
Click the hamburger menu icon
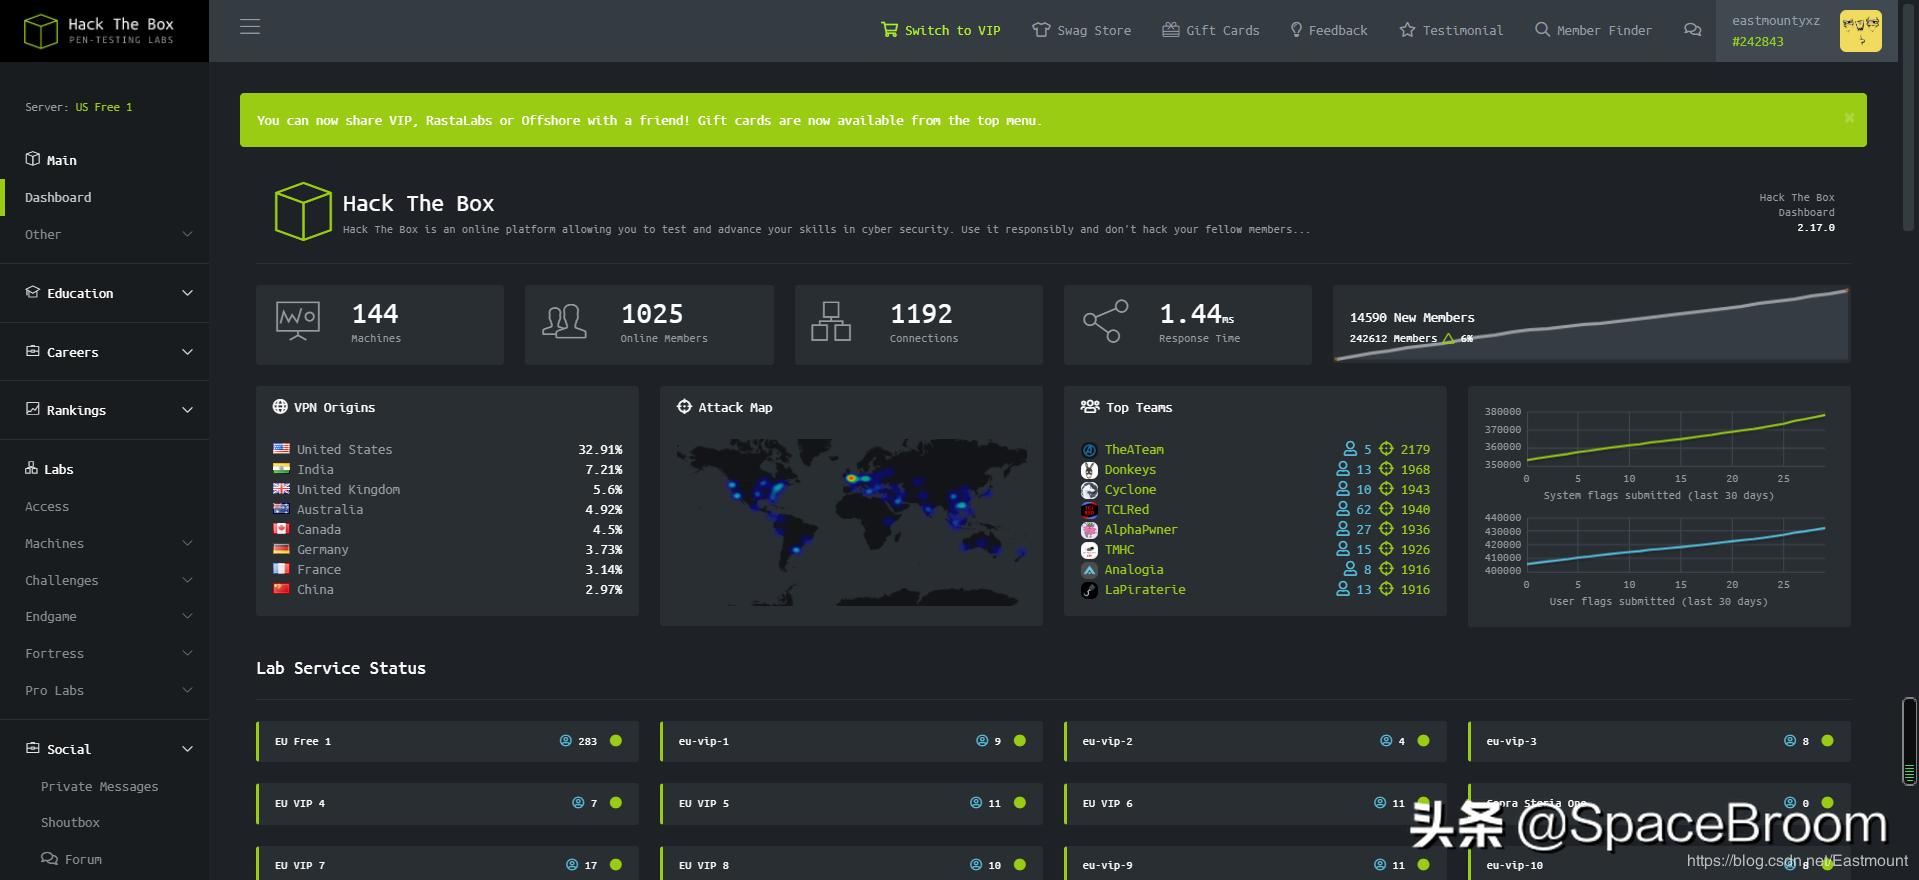[x=250, y=27]
